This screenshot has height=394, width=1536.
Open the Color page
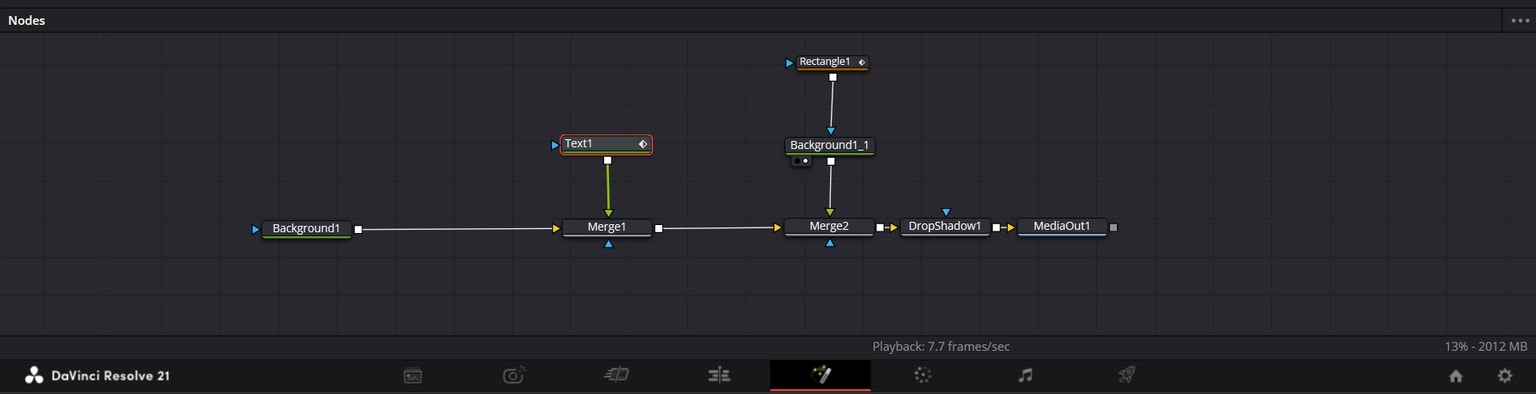[x=923, y=375]
